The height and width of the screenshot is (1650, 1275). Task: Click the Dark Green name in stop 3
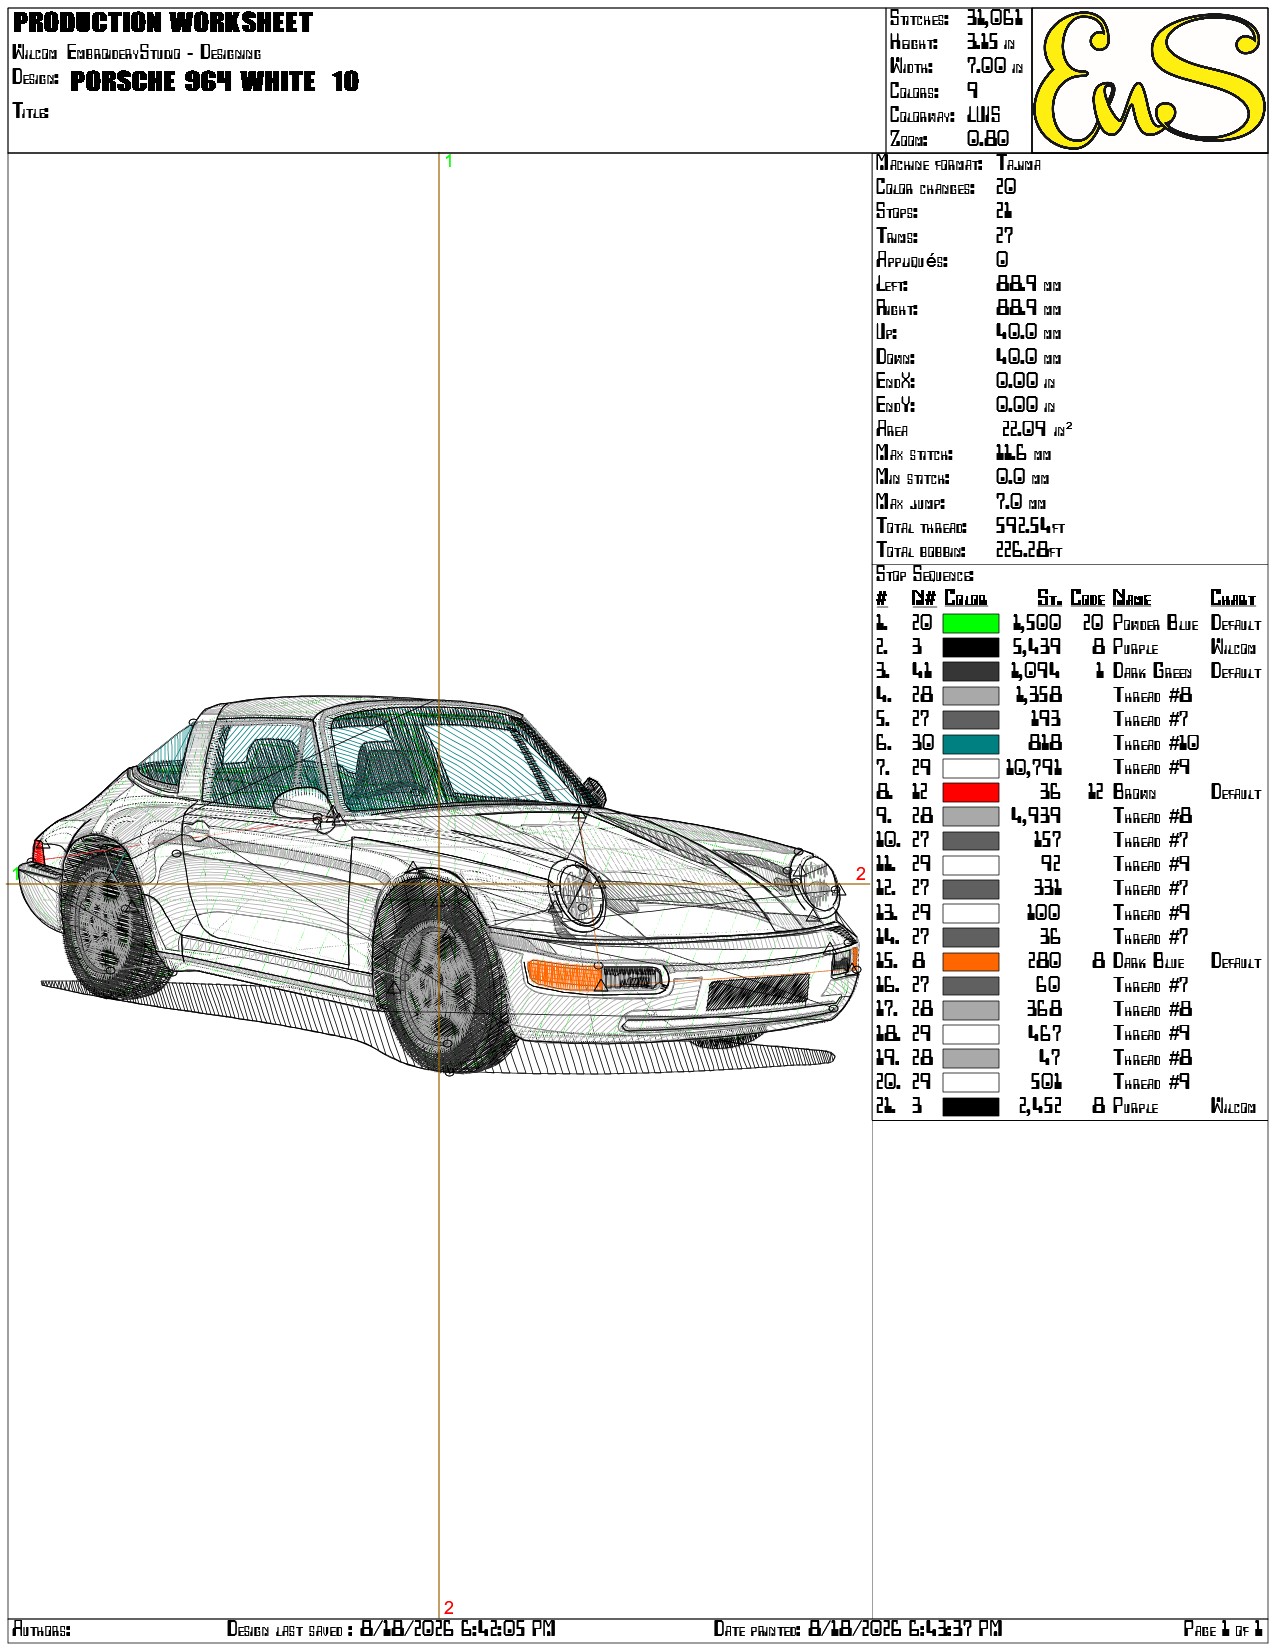(x=1152, y=671)
